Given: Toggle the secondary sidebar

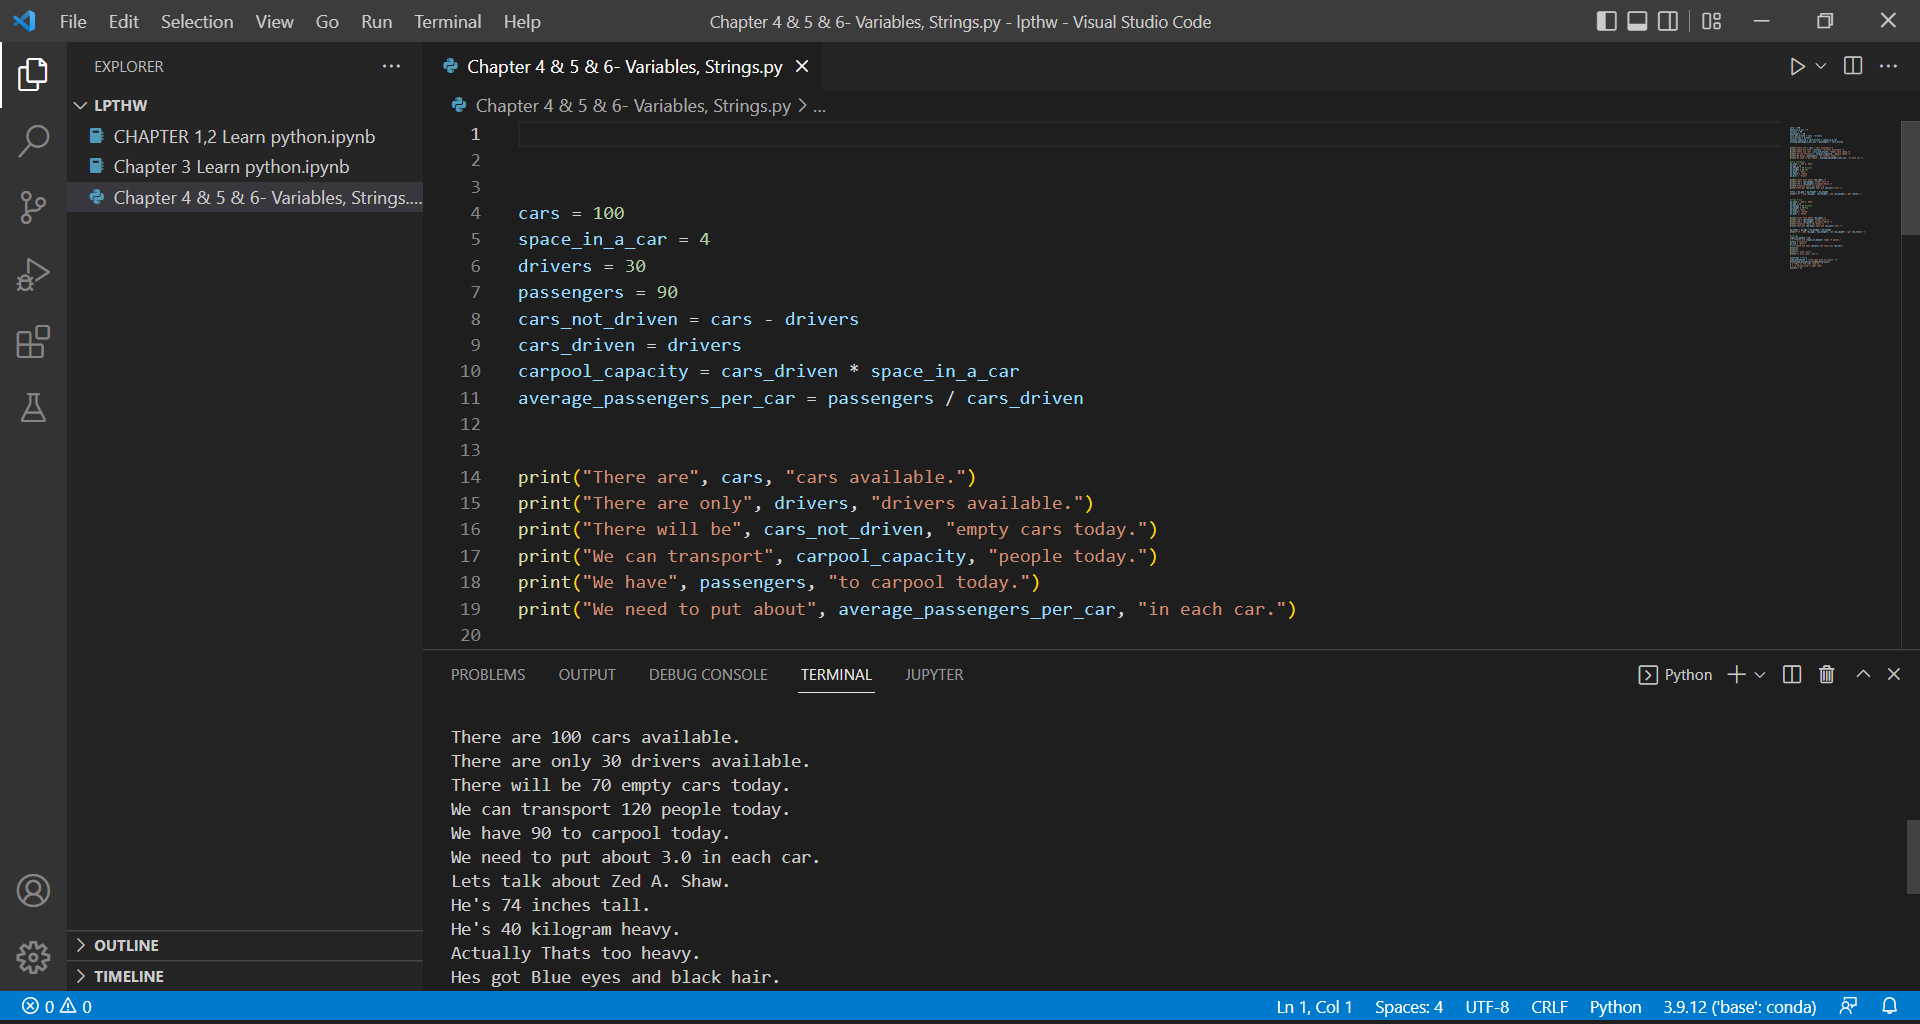Looking at the screenshot, I should (x=1668, y=20).
